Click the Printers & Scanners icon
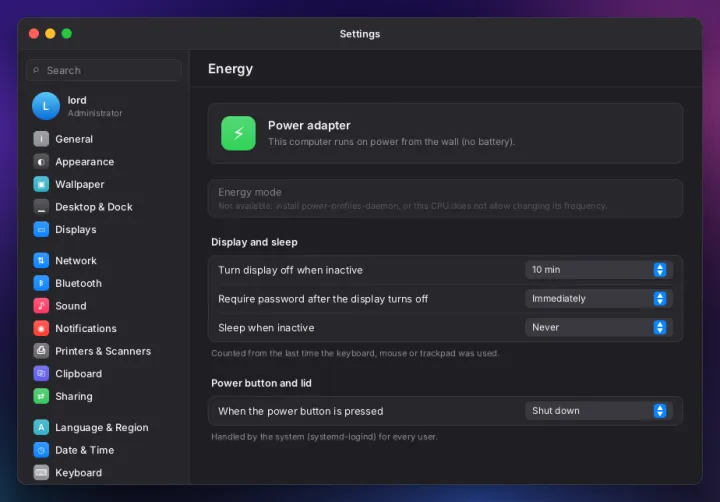720x502 pixels. pos(41,351)
